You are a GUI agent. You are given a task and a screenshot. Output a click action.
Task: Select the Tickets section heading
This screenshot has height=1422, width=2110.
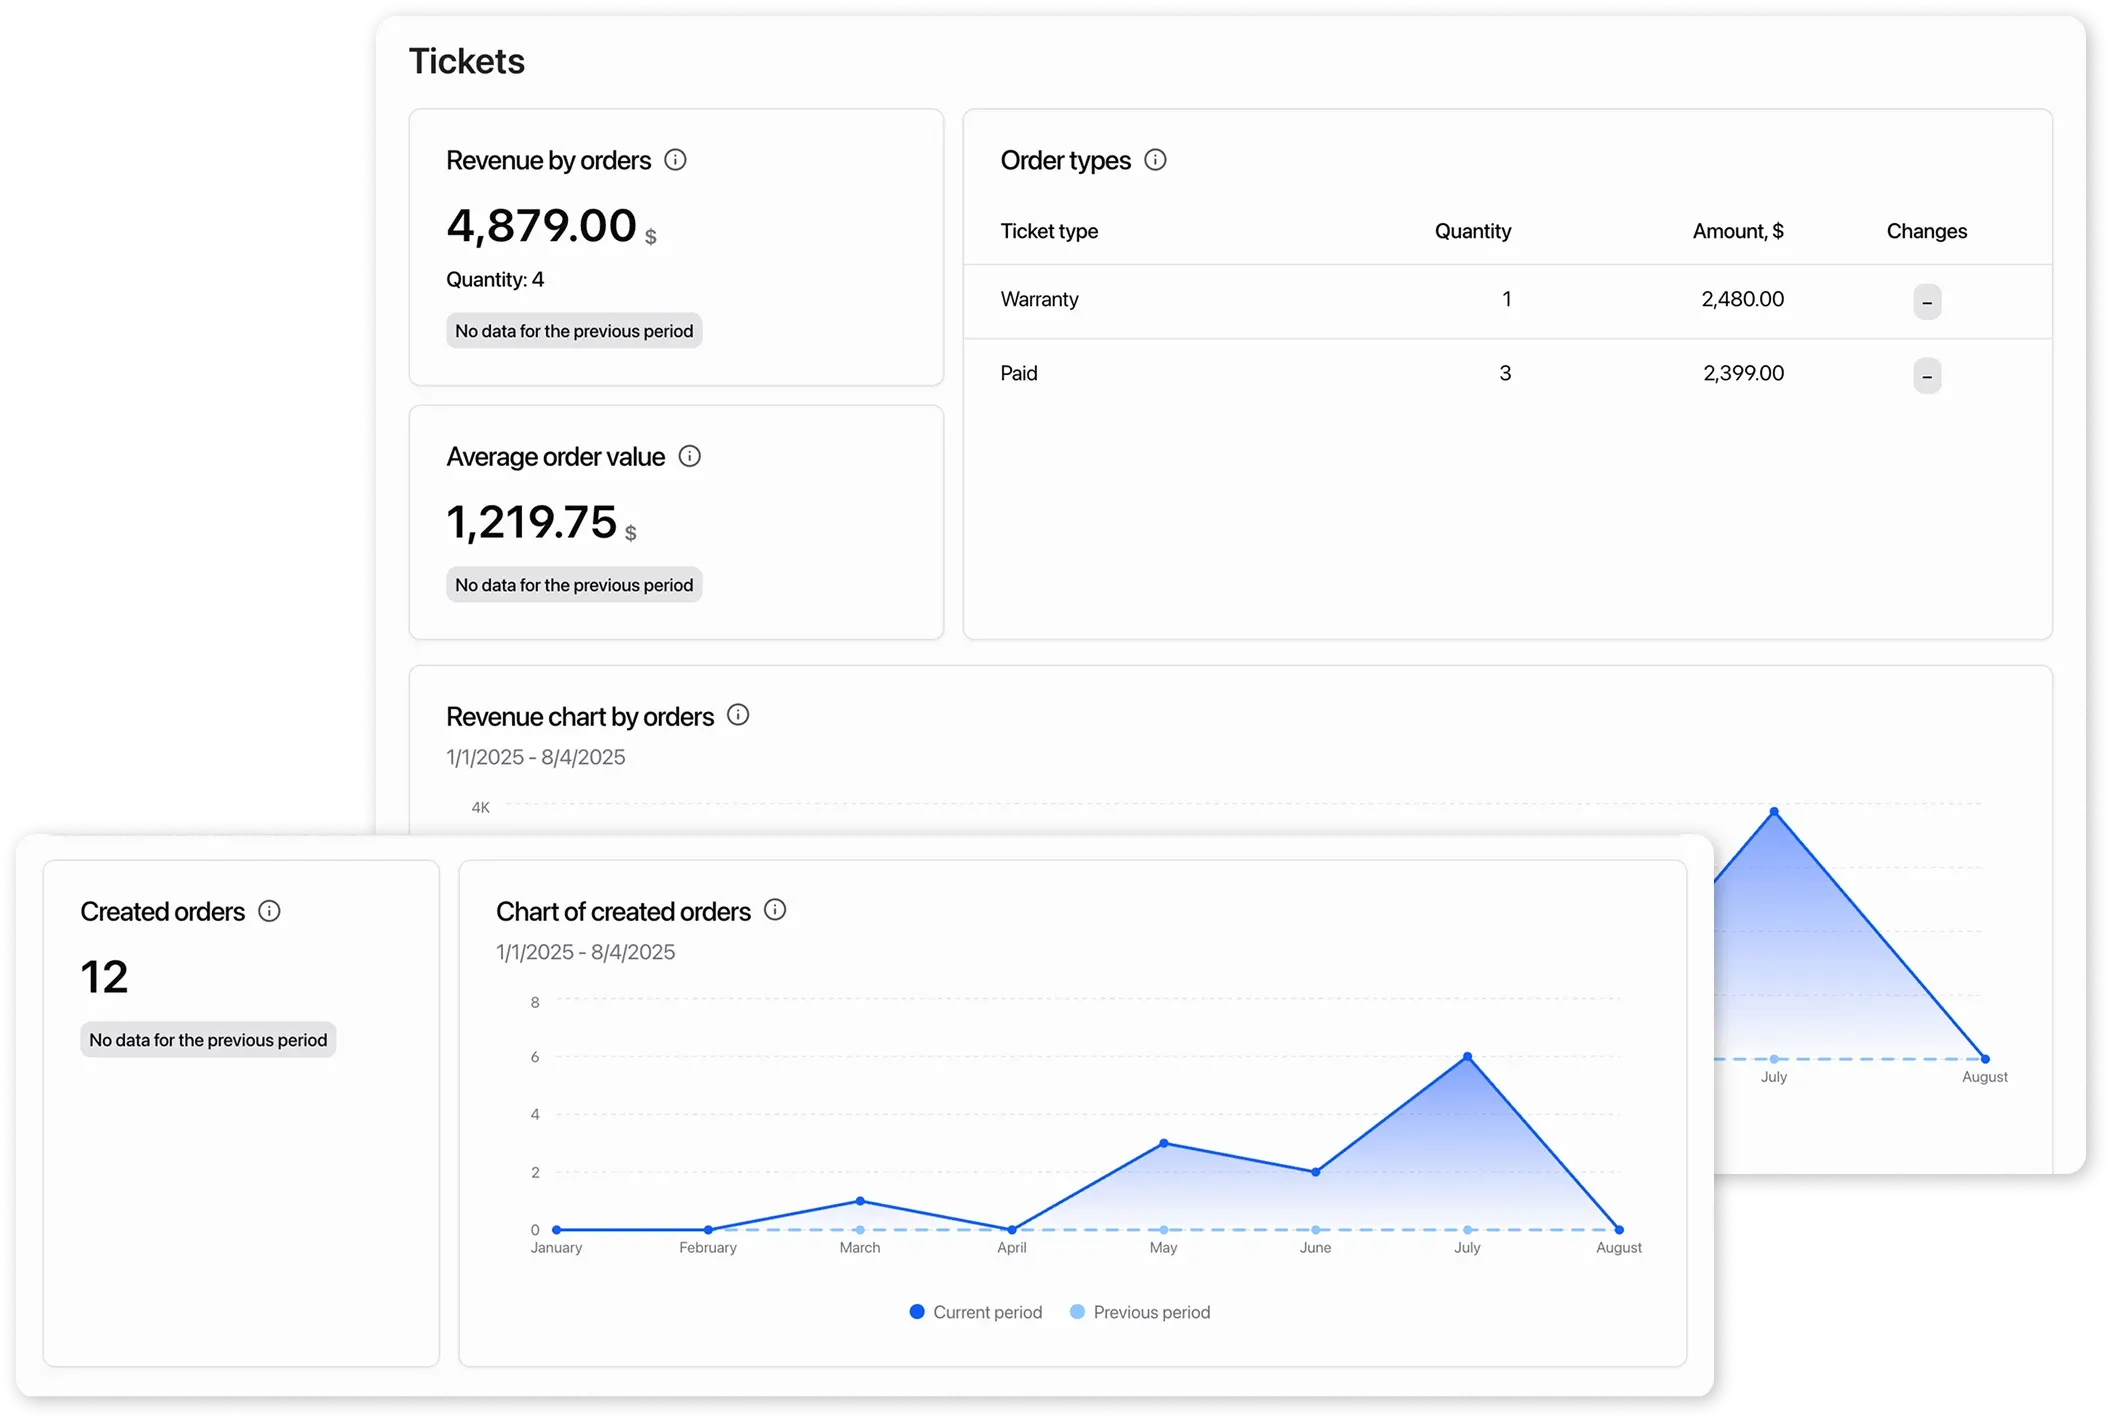tap(466, 60)
